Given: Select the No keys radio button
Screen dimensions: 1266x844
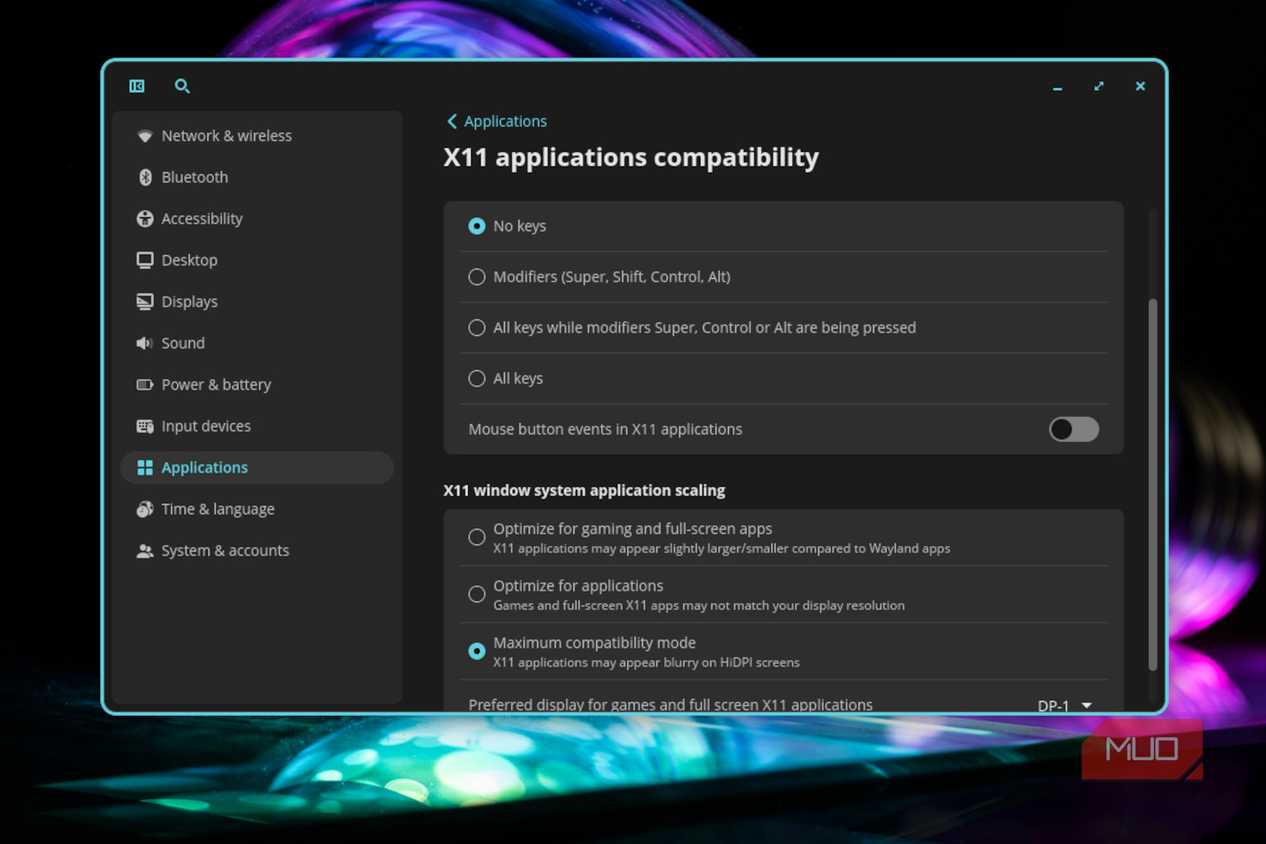Looking at the screenshot, I should (477, 226).
